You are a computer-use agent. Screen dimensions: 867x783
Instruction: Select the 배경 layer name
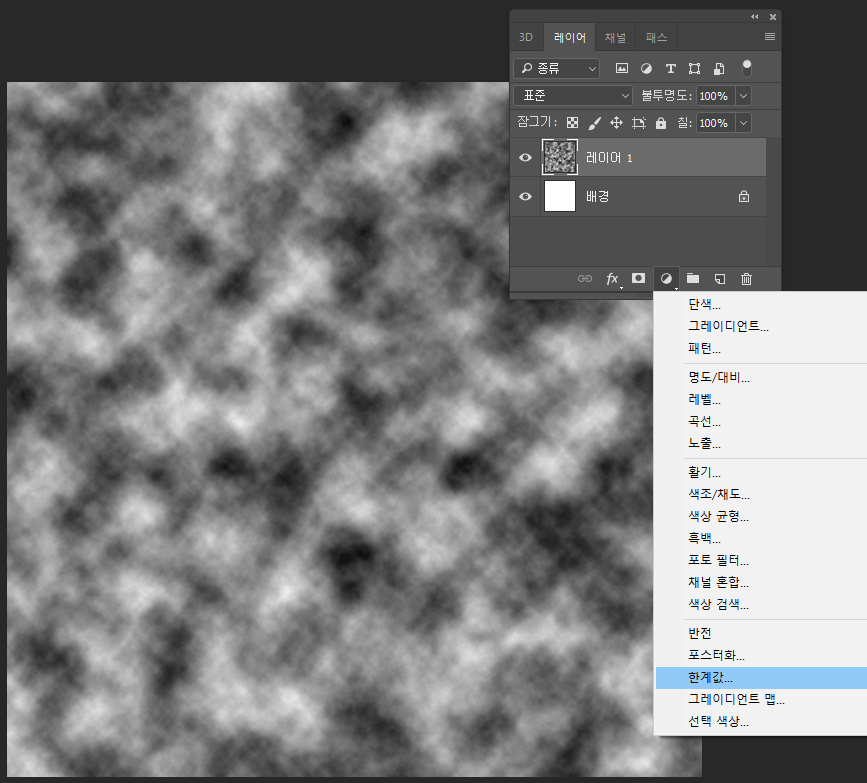(x=597, y=196)
